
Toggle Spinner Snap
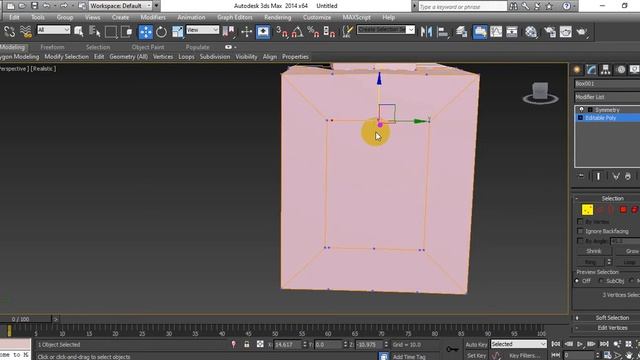click(329, 32)
